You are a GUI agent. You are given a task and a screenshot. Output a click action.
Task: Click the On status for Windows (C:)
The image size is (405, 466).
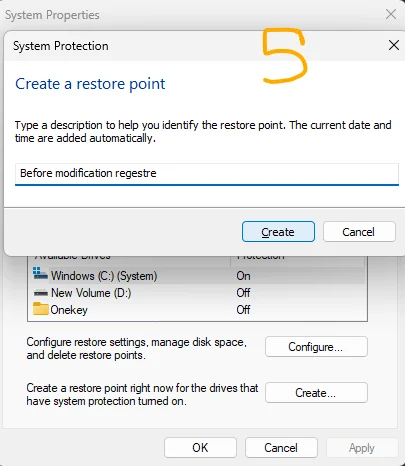pyautogui.click(x=243, y=276)
